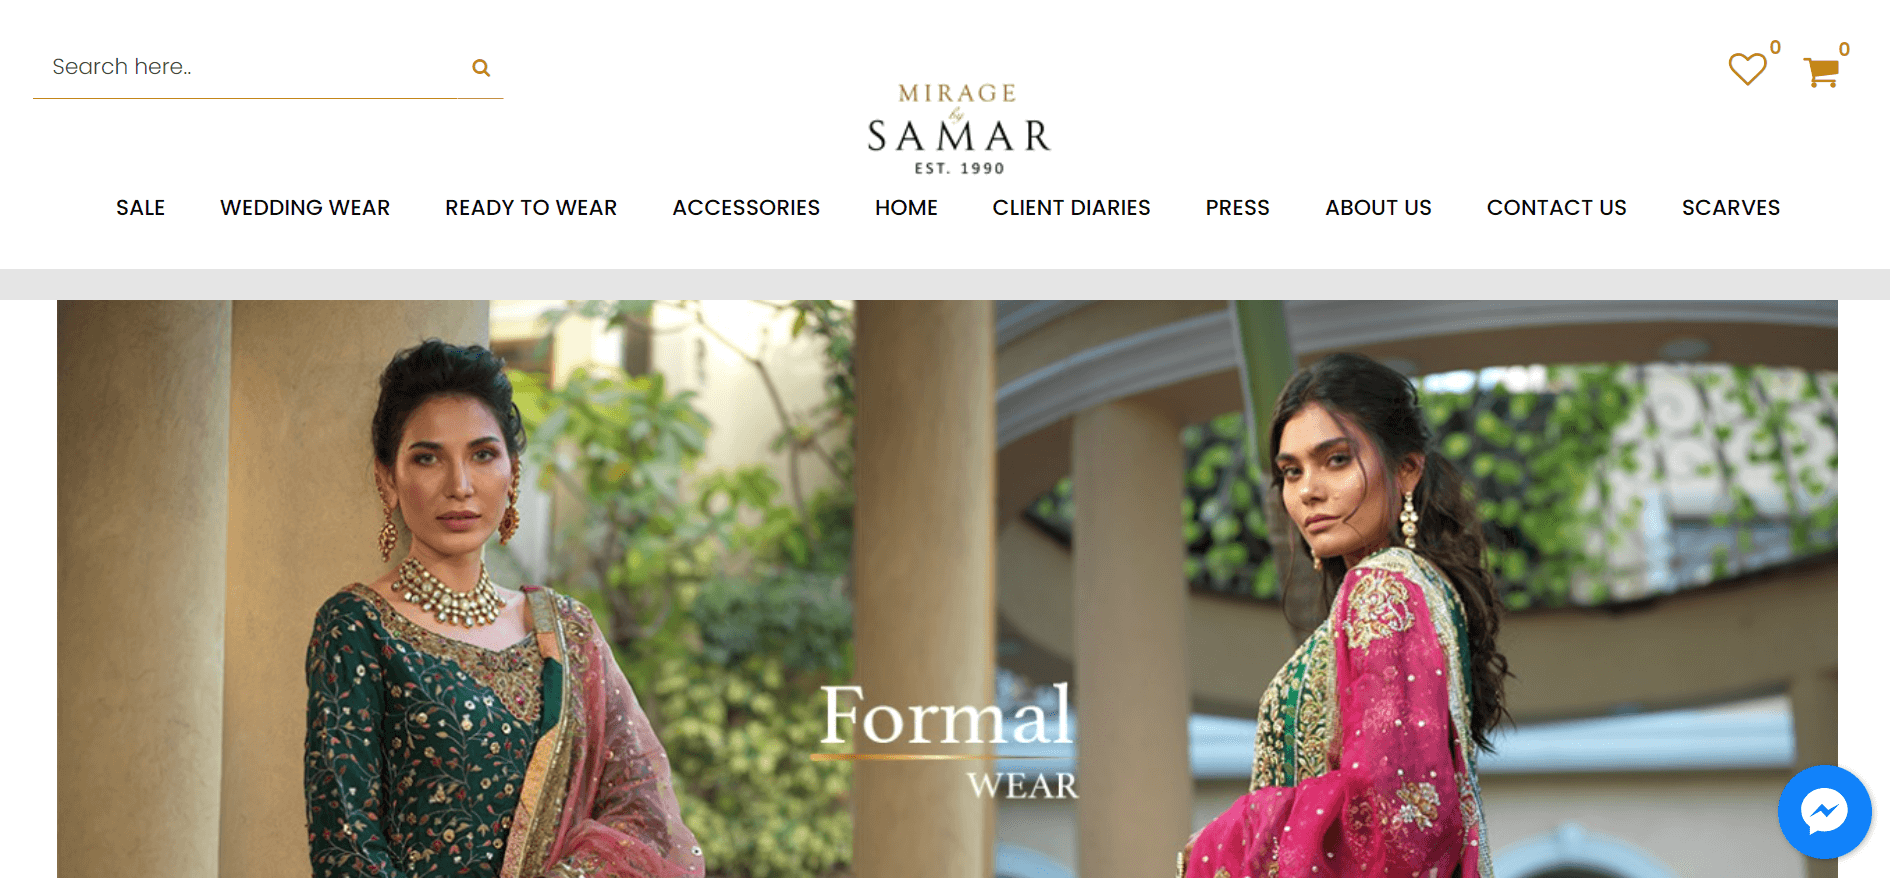Click the wishlist item count badge
The image size is (1890, 878).
point(1775,47)
